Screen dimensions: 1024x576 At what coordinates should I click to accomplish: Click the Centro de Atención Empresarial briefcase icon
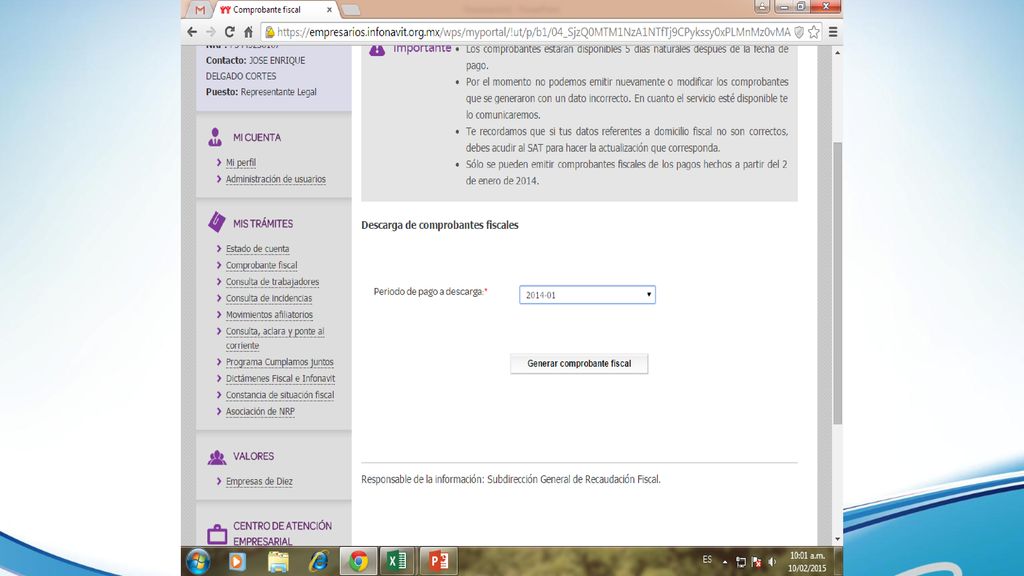tap(217, 534)
